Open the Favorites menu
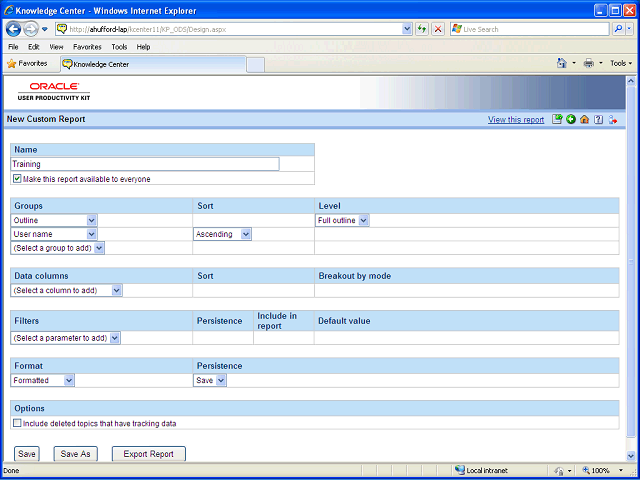Image resolution: width=640 pixels, height=480 pixels. pos(87,47)
